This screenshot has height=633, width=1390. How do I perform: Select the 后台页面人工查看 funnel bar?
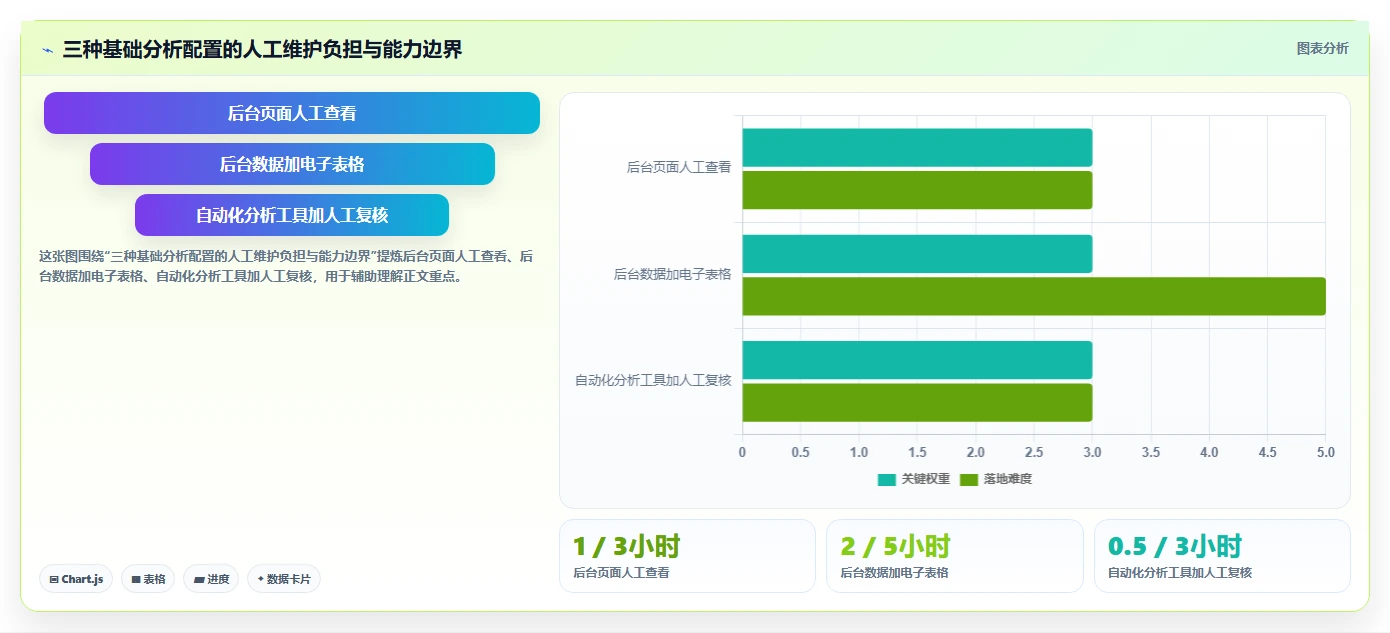(292, 113)
